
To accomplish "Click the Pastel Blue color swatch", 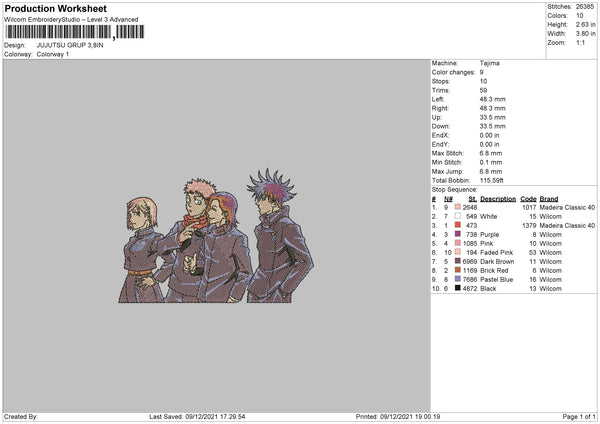I will pyautogui.click(x=458, y=279).
